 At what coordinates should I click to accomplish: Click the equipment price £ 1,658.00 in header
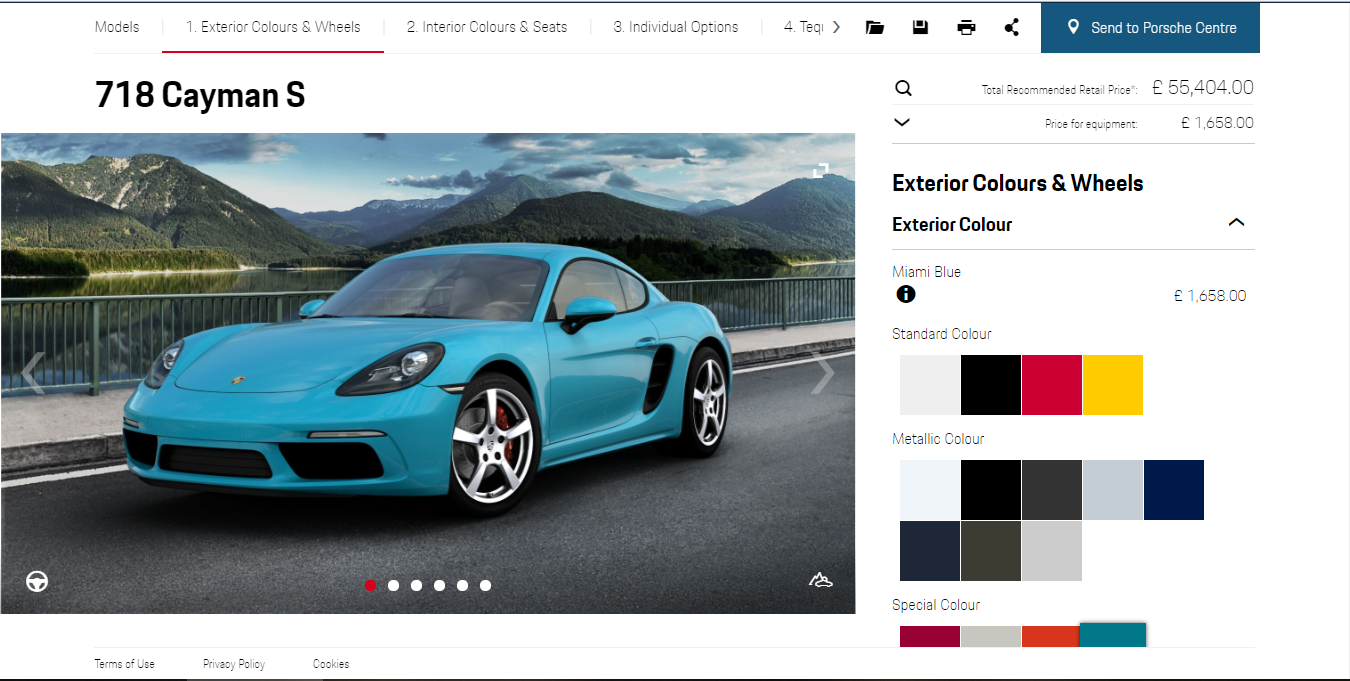pyautogui.click(x=1217, y=123)
